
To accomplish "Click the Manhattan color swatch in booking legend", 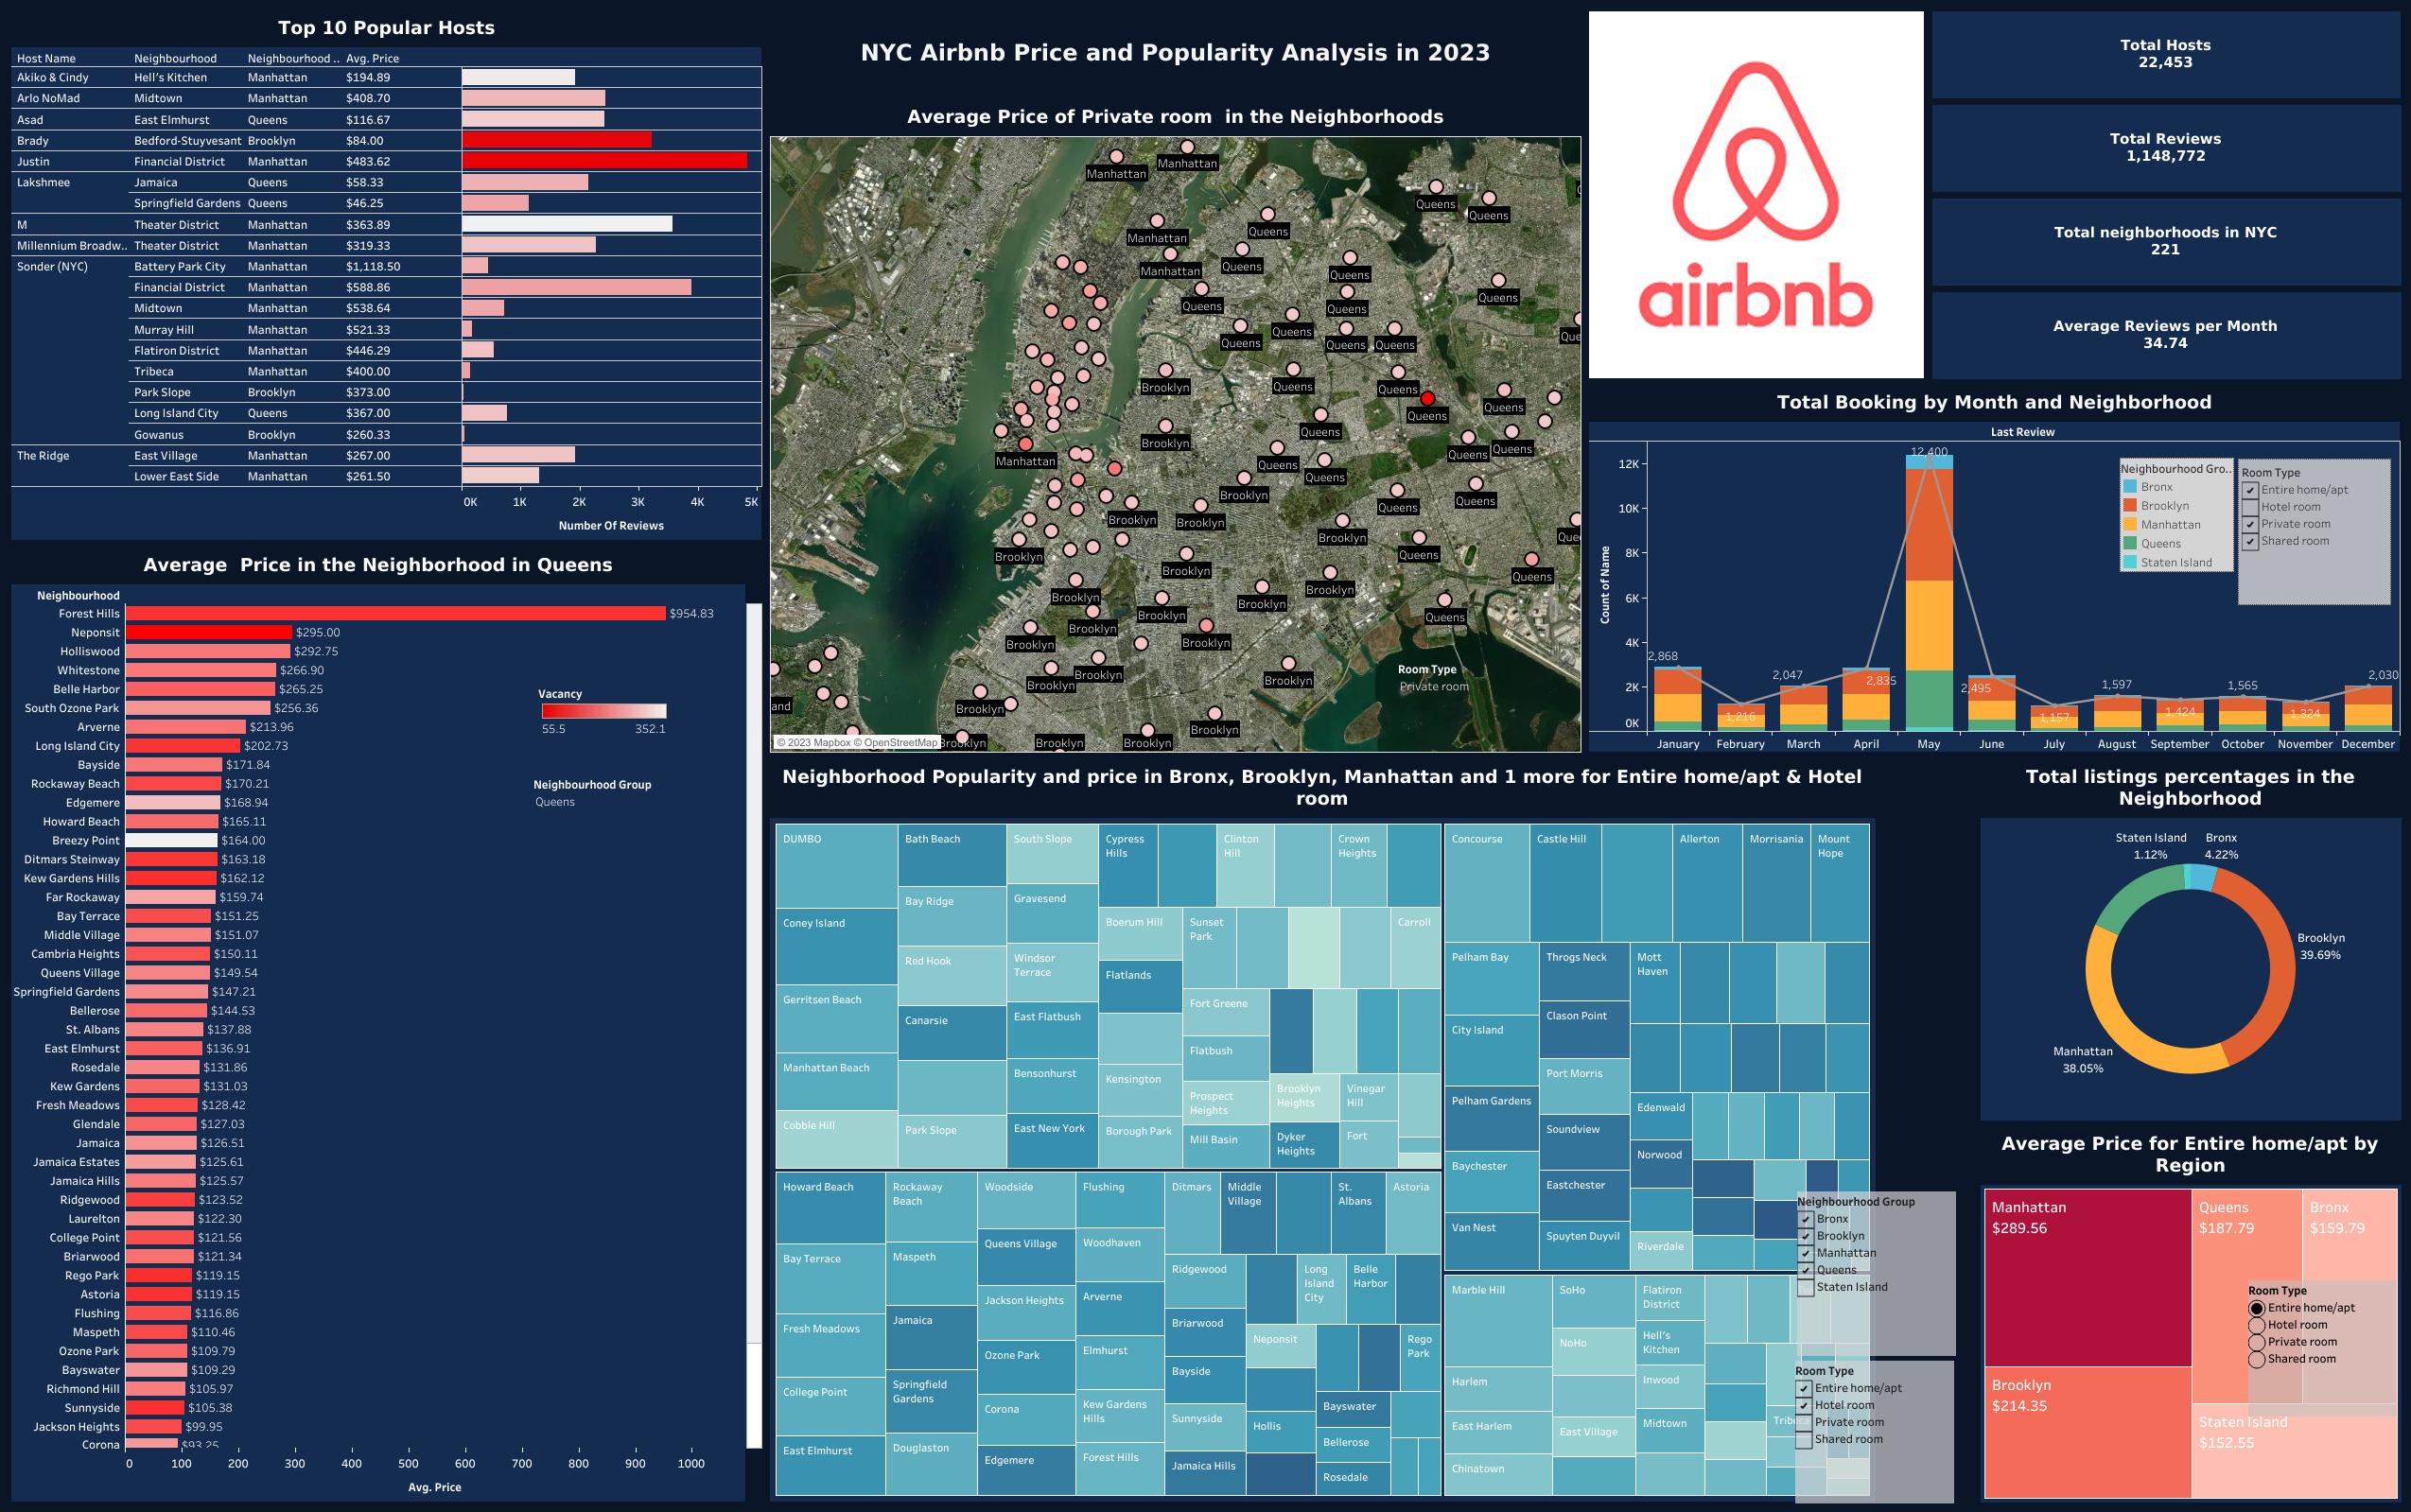I will (x=2130, y=524).
